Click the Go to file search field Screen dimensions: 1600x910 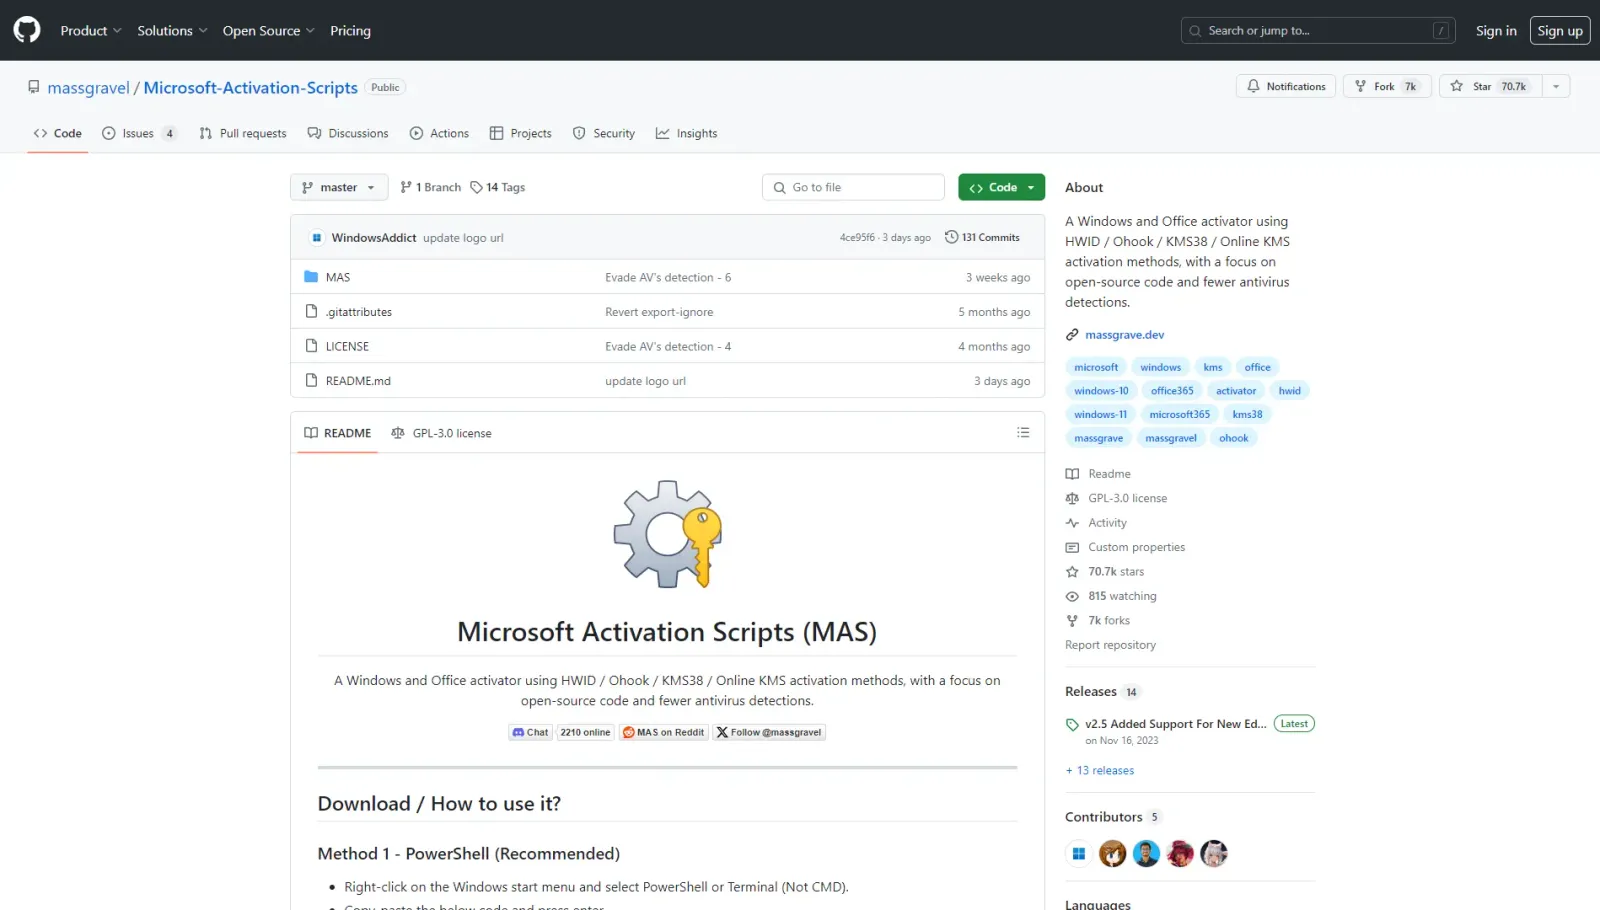pos(853,187)
